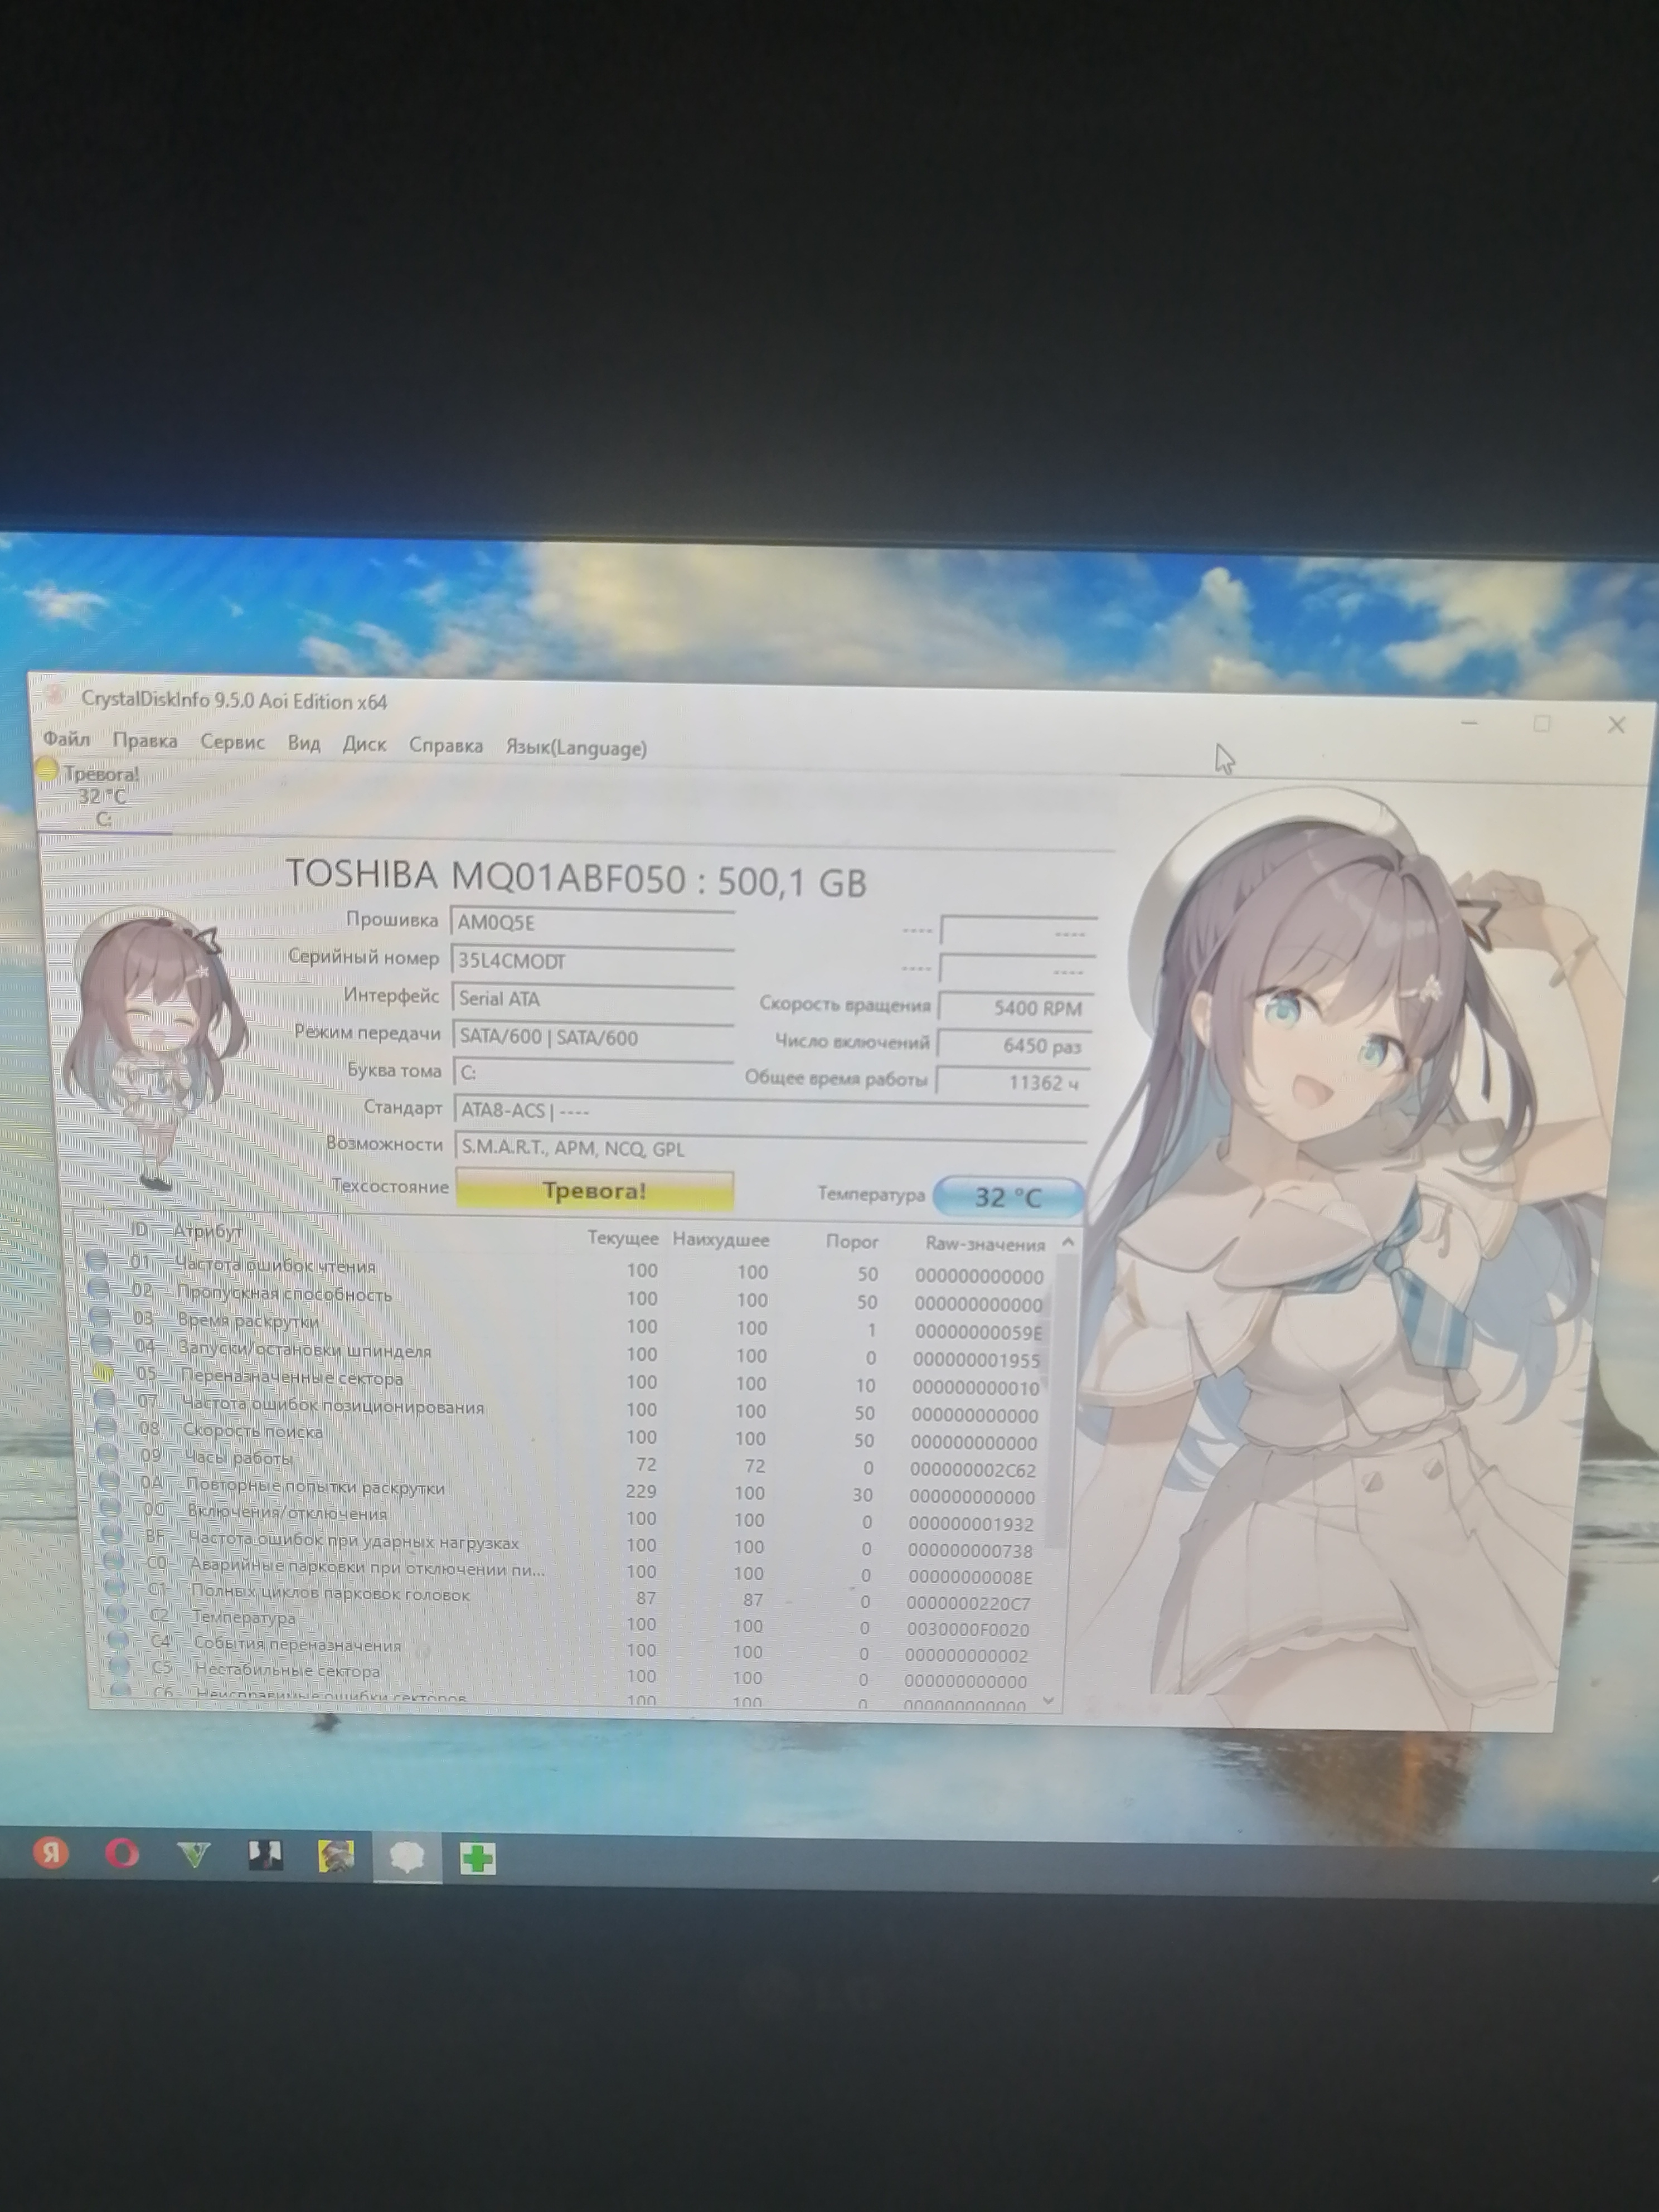Screen dimensions: 1659x2212
Task: Click the power-on hours value 11362 ч
Action: [1012, 1082]
